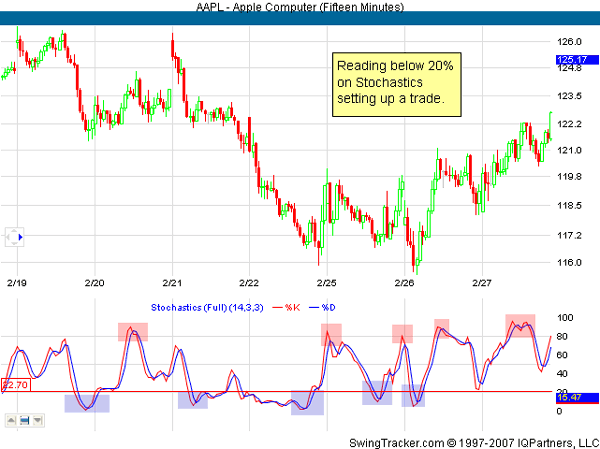This screenshot has height=449, width=600.
Task: Click the 126.0 price axis label
Action: click(x=569, y=41)
